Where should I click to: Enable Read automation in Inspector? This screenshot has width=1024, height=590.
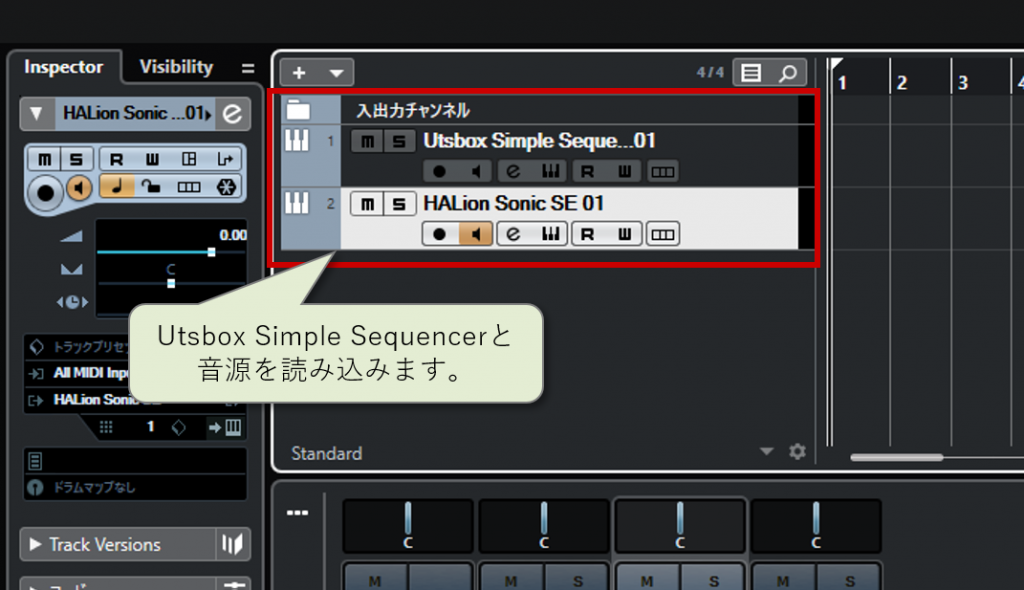tap(116, 159)
